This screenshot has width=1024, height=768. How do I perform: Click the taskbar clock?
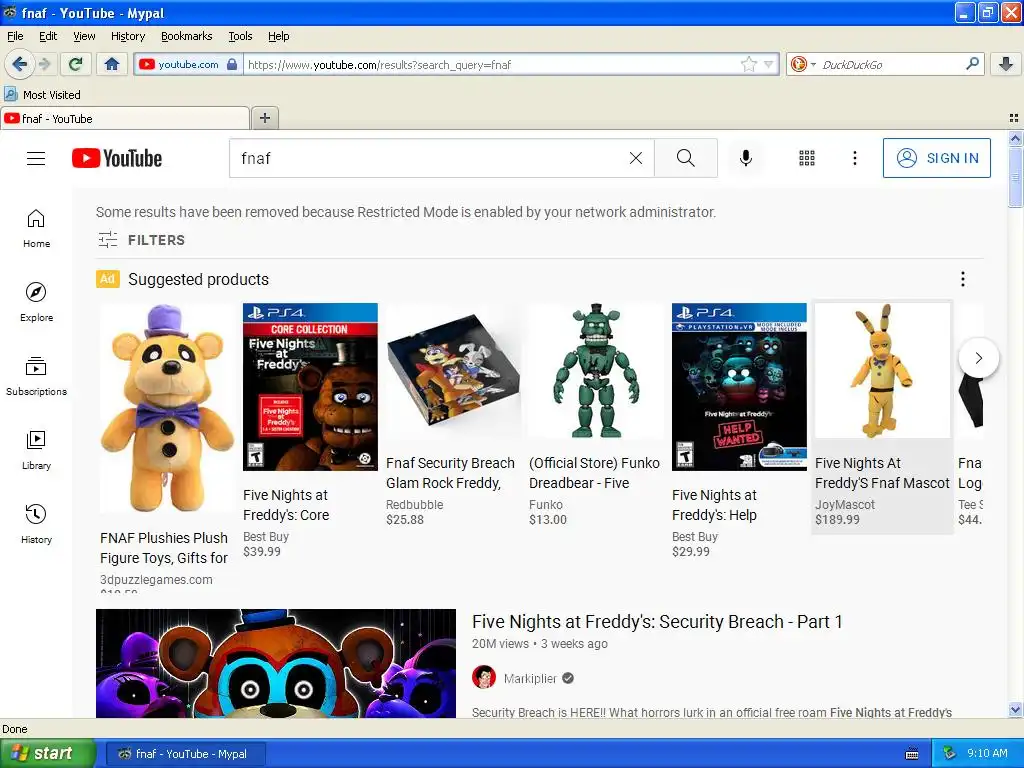pyautogui.click(x=987, y=753)
